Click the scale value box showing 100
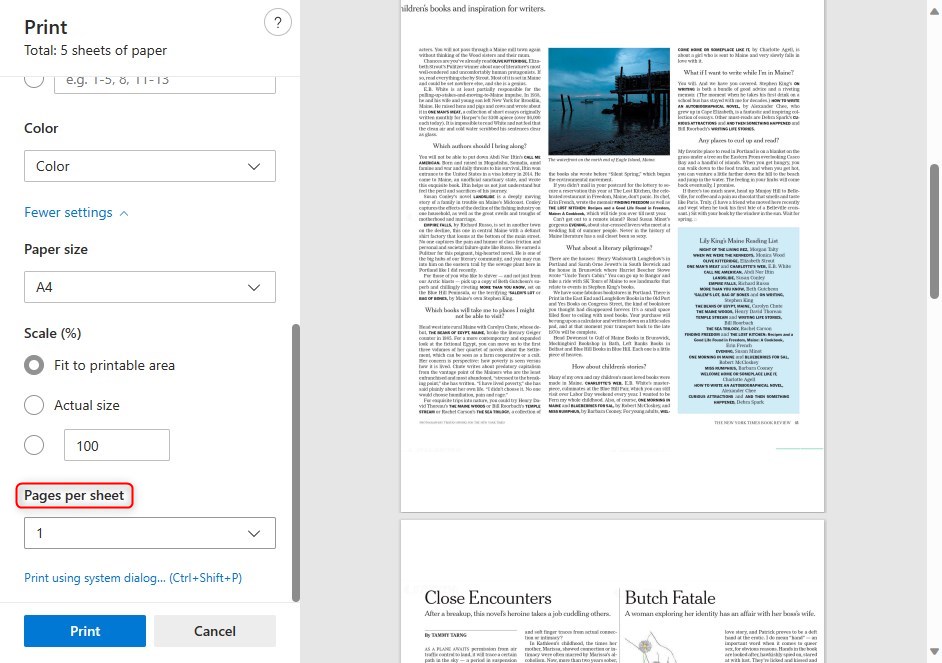Viewport: 942px width, 663px height. click(116, 444)
